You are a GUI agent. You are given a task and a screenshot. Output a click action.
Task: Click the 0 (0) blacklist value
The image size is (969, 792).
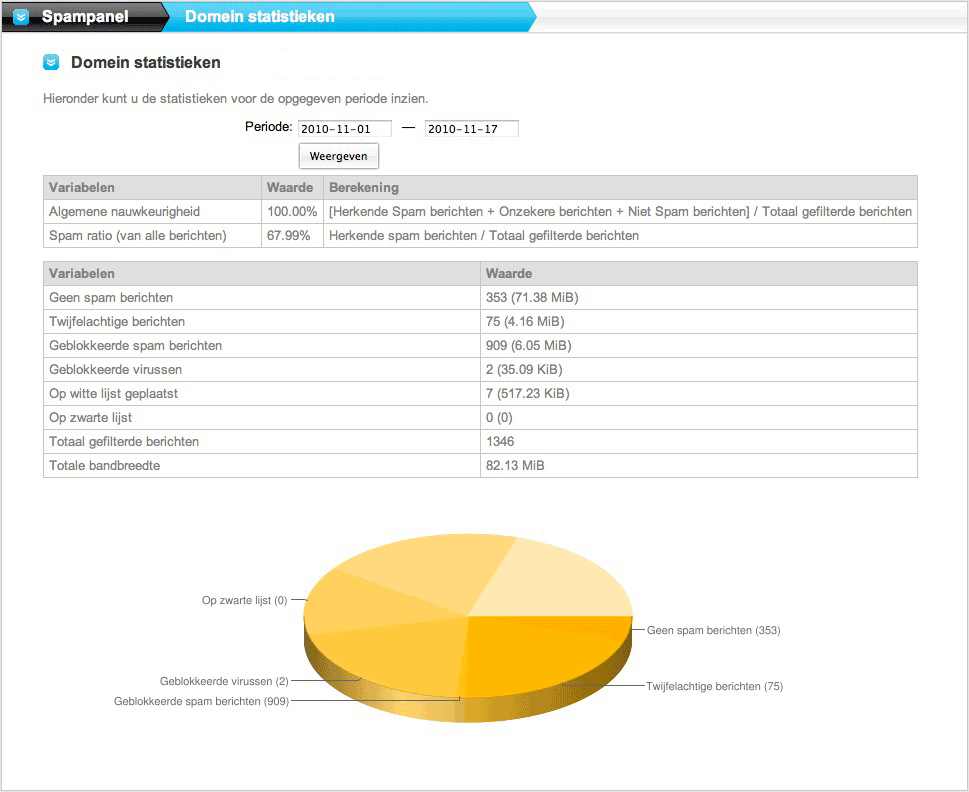(x=499, y=418)
